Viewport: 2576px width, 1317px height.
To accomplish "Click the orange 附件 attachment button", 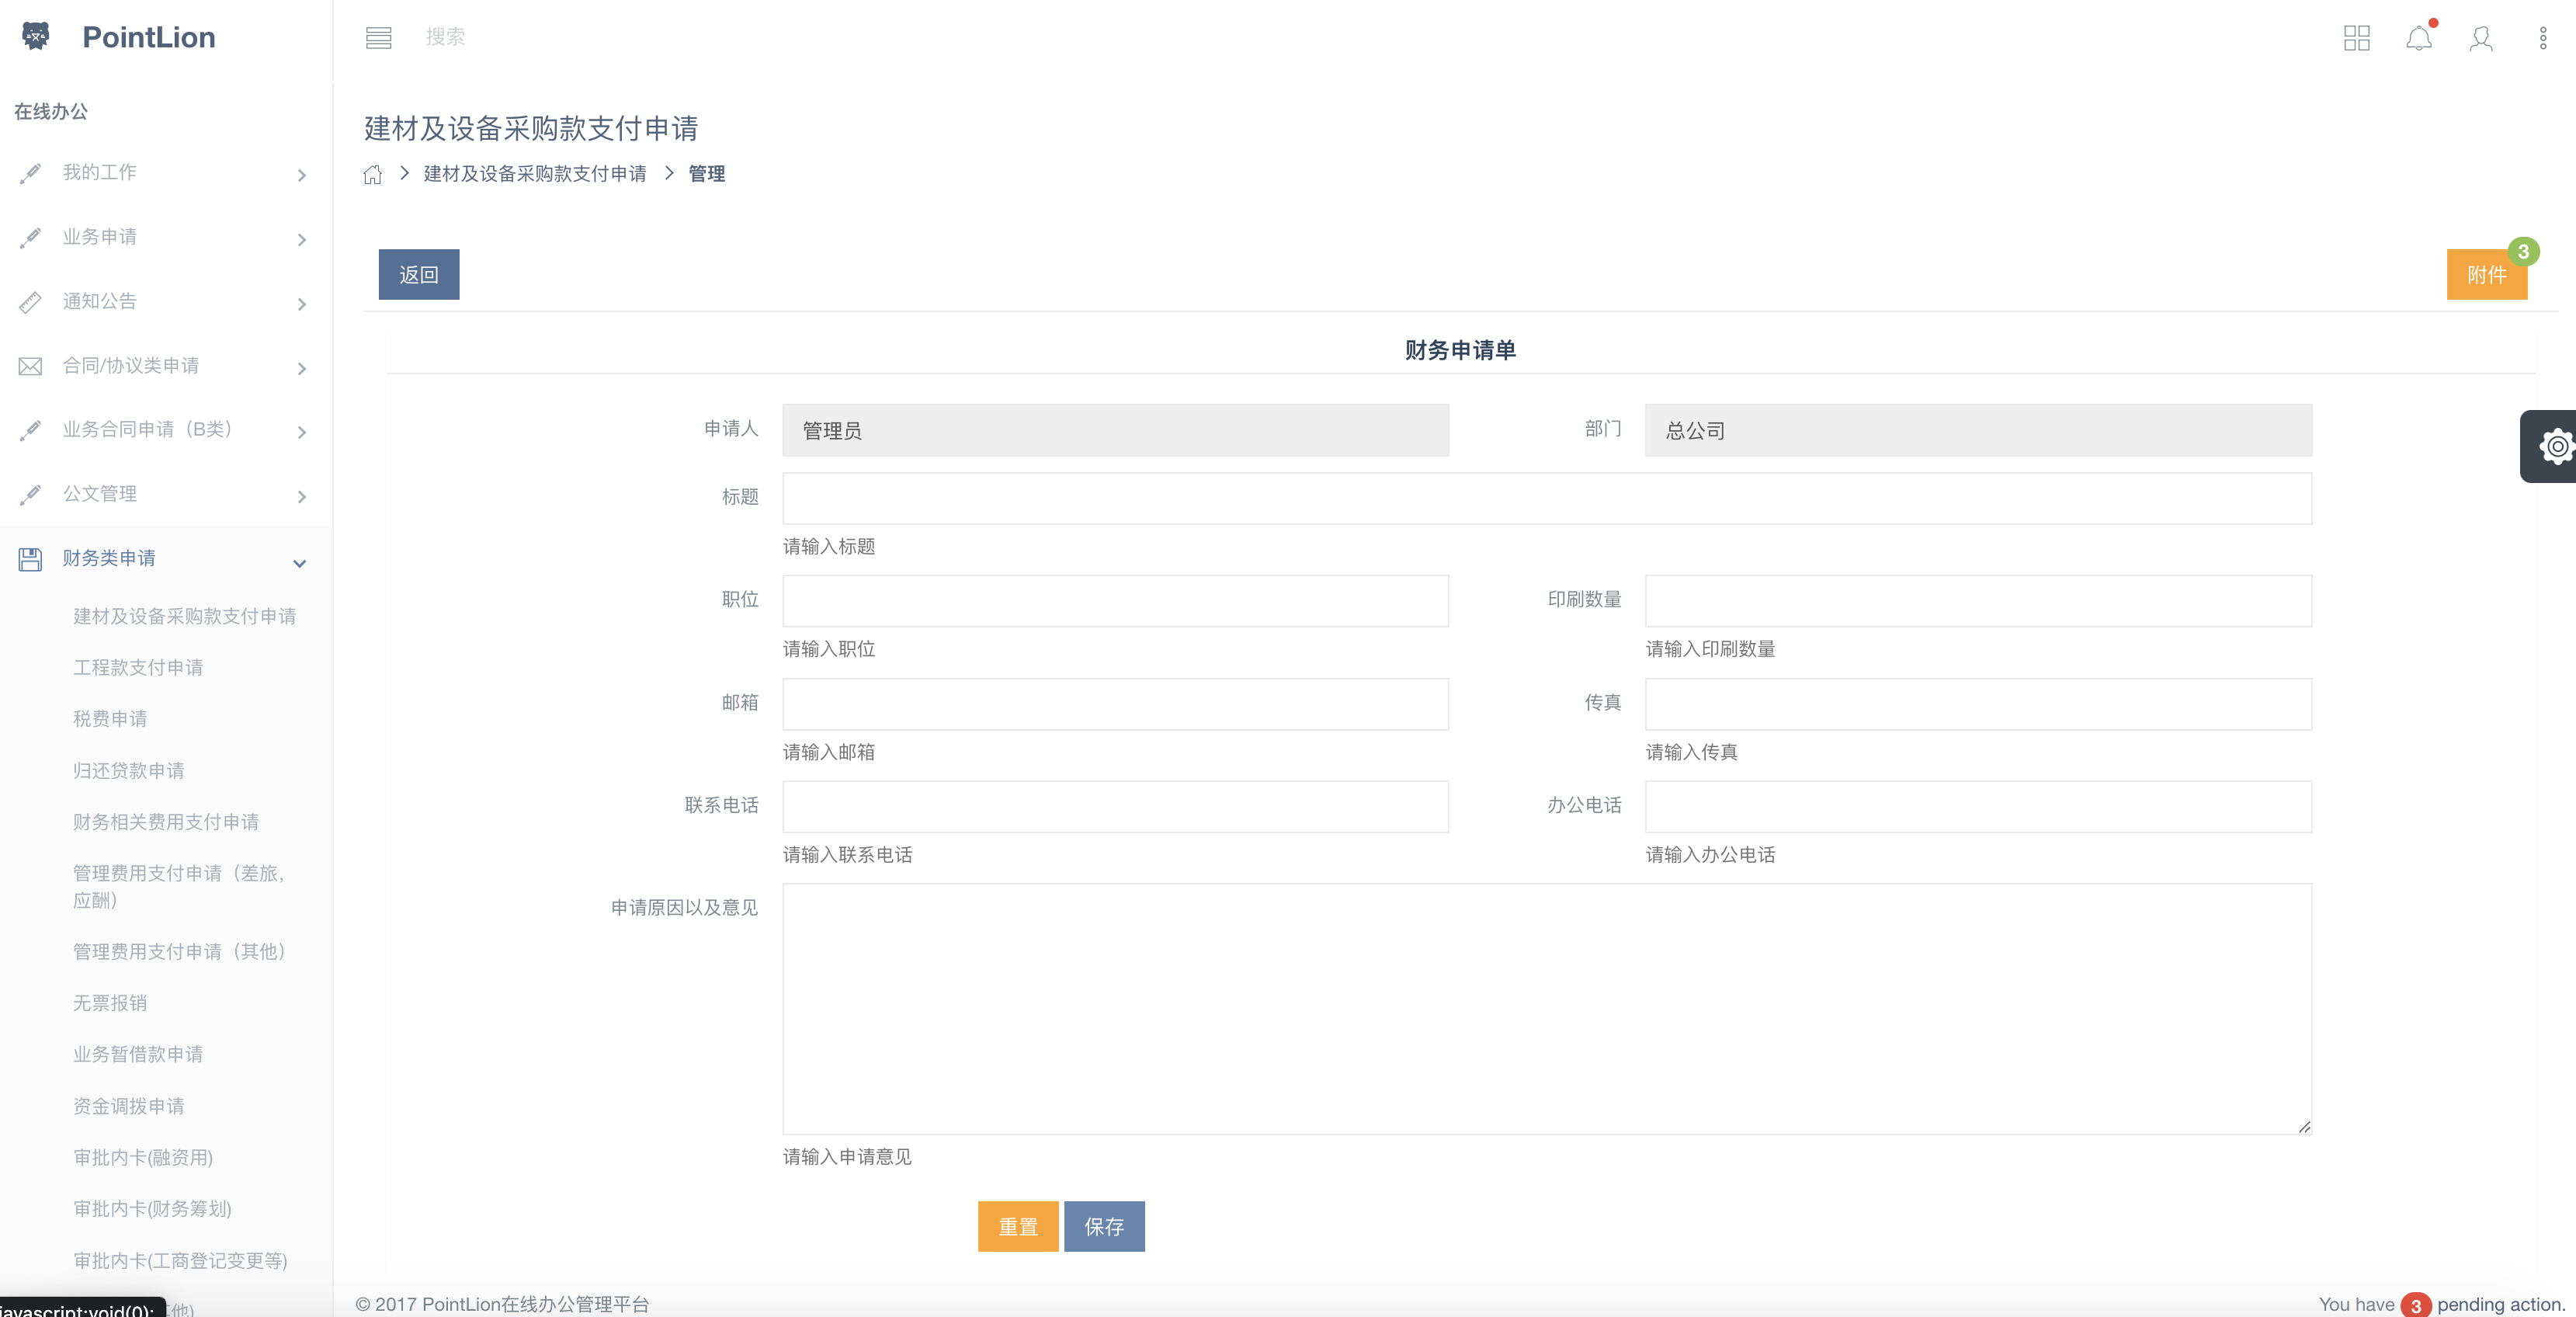I will [x=2487, y=274].
